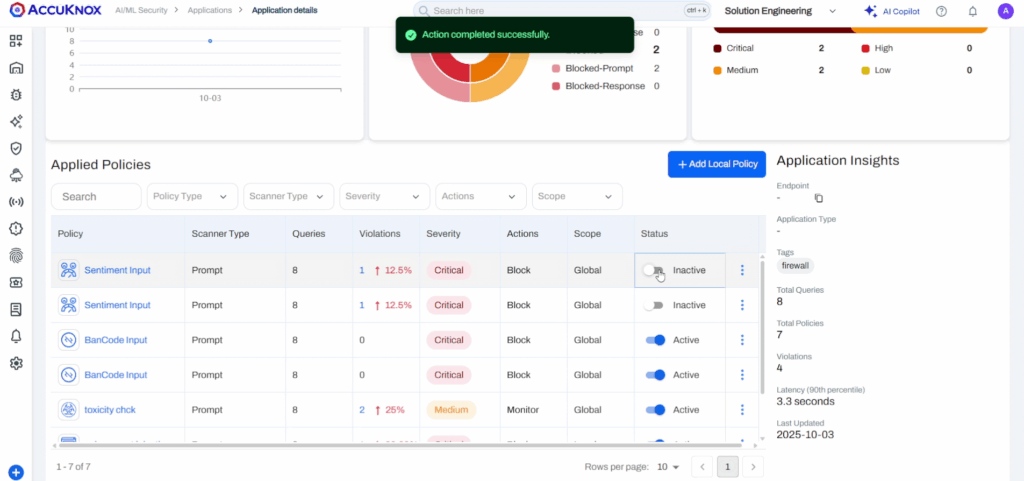The image size is (1024, 481).
Task: Change the rows per page value 10
Action: tap(666, 467)
